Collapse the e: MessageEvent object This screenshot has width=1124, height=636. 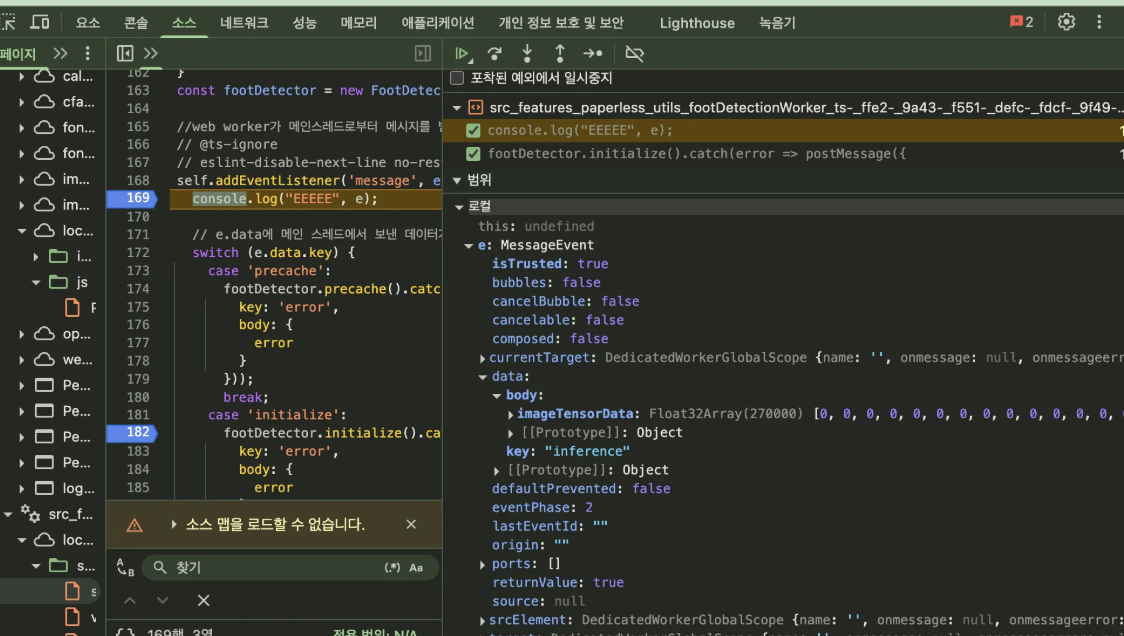pyautogui.click(x=469, y=245)
